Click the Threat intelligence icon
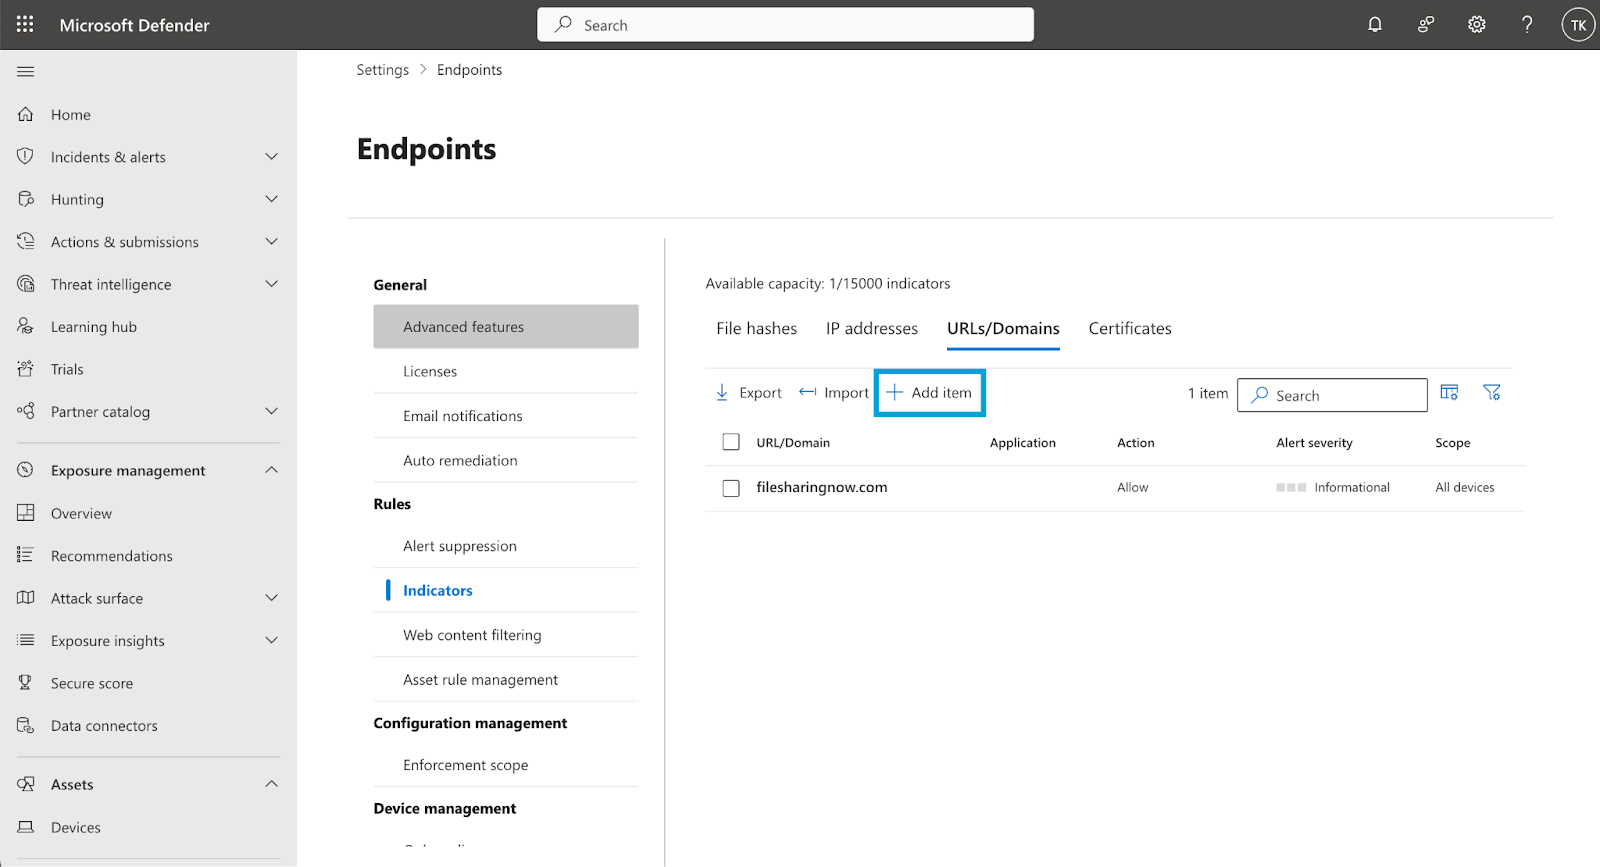 26,284
